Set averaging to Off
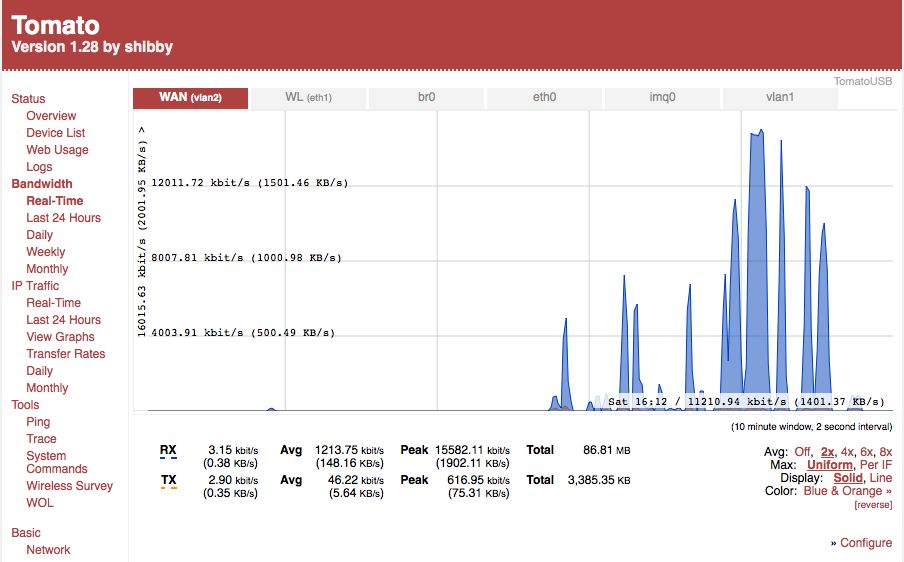The width and height of the screenshot is (904, 562). tap(802, 452)
